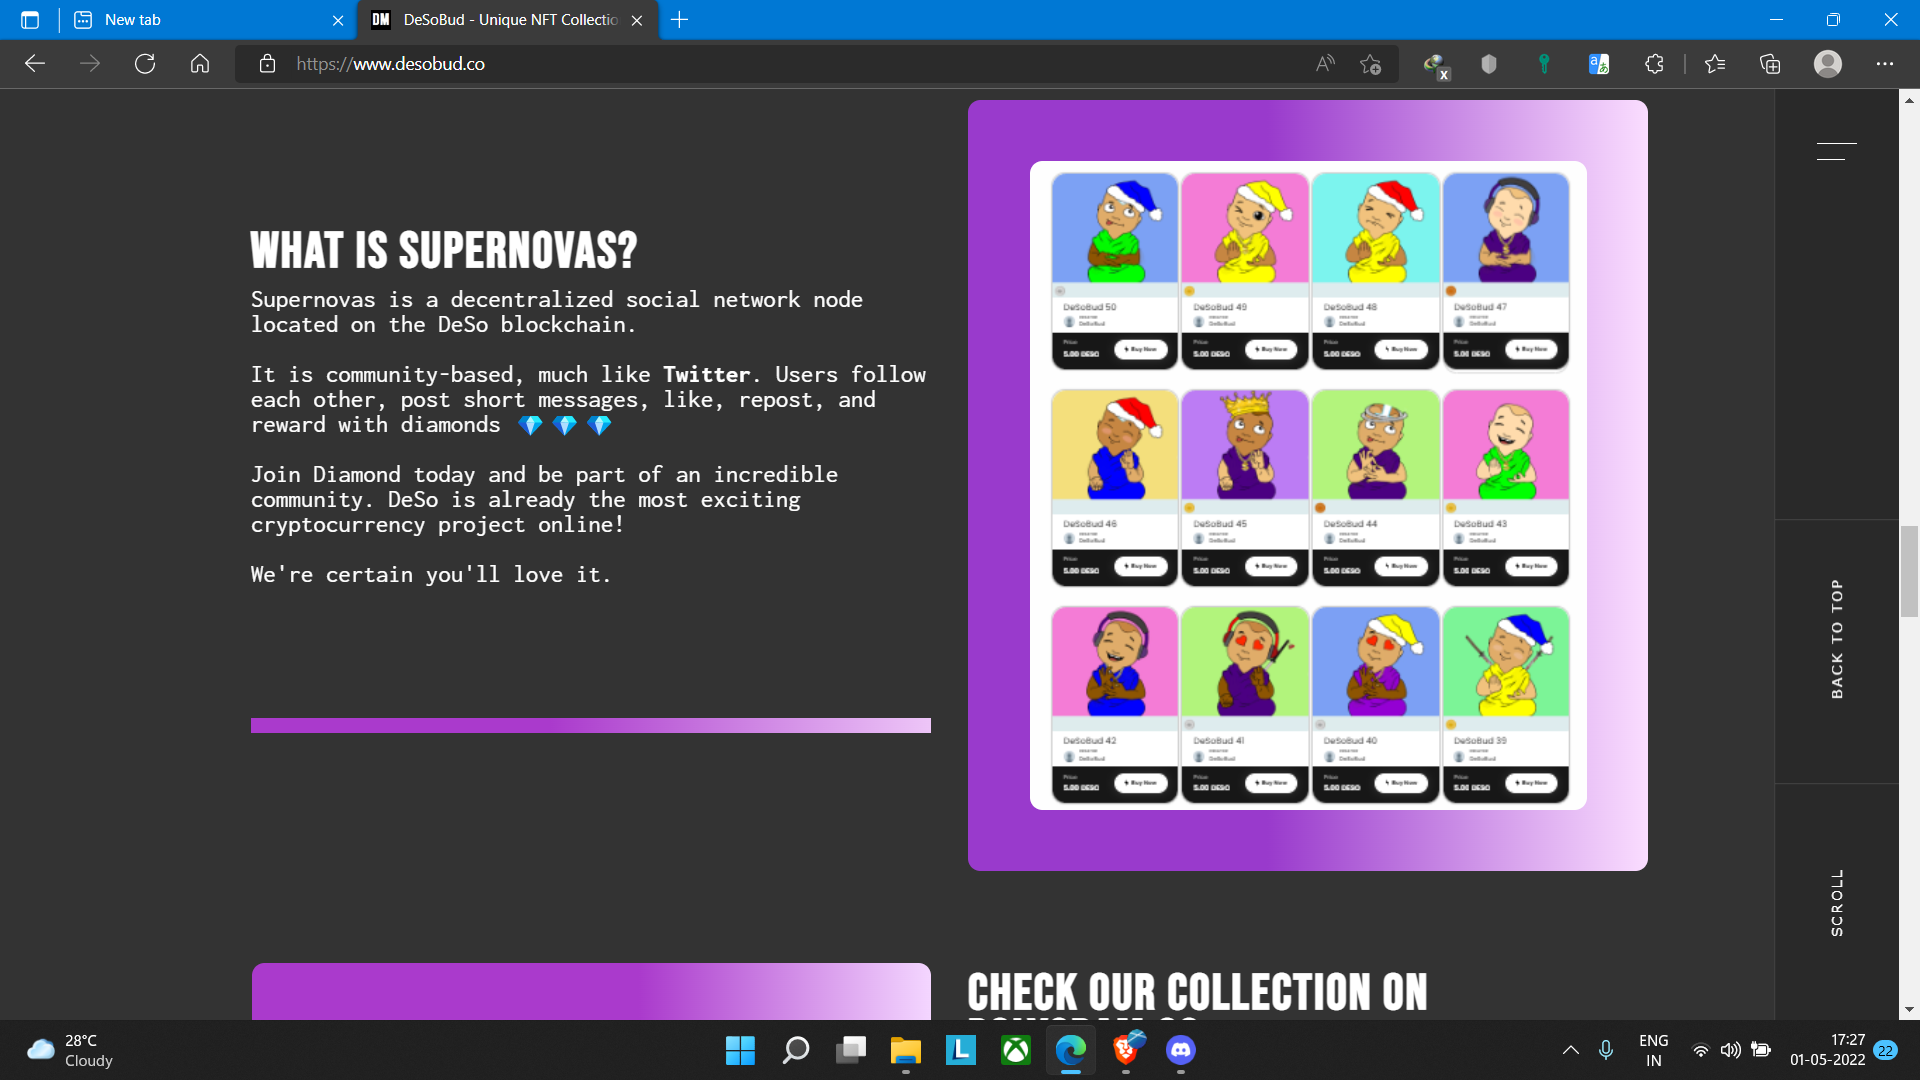The width and height of the screenshot is (1920, 1080).
Task: Open the tab actions menu icon
Action: (x=30, y=20)
